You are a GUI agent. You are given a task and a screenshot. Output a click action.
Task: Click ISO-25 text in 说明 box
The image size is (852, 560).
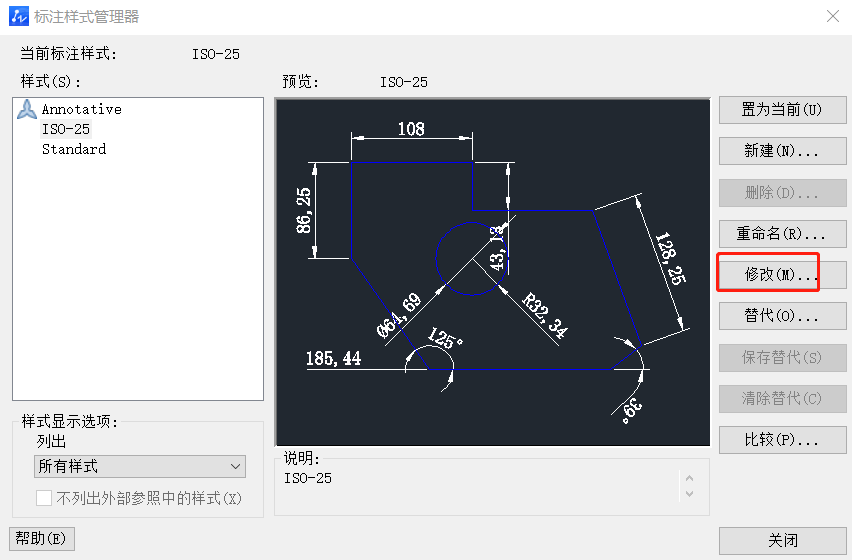308,479
